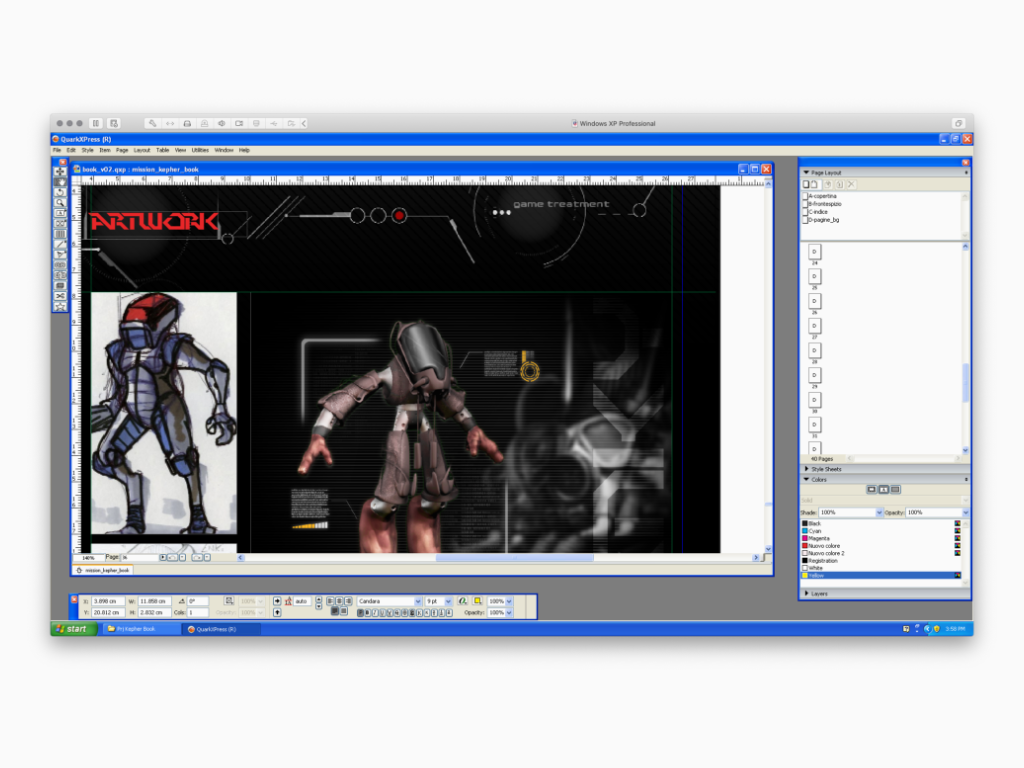Image resolution: width=1024 pixels, height=768 pixels.
Task: Click QuarkXPress taskbar button
Action: (x=221, y=629)
